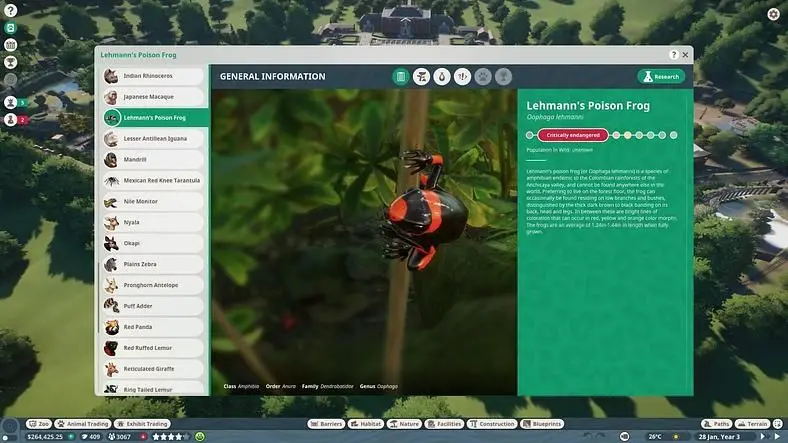Switch to the General Information clipboard tab

point(401,77)
